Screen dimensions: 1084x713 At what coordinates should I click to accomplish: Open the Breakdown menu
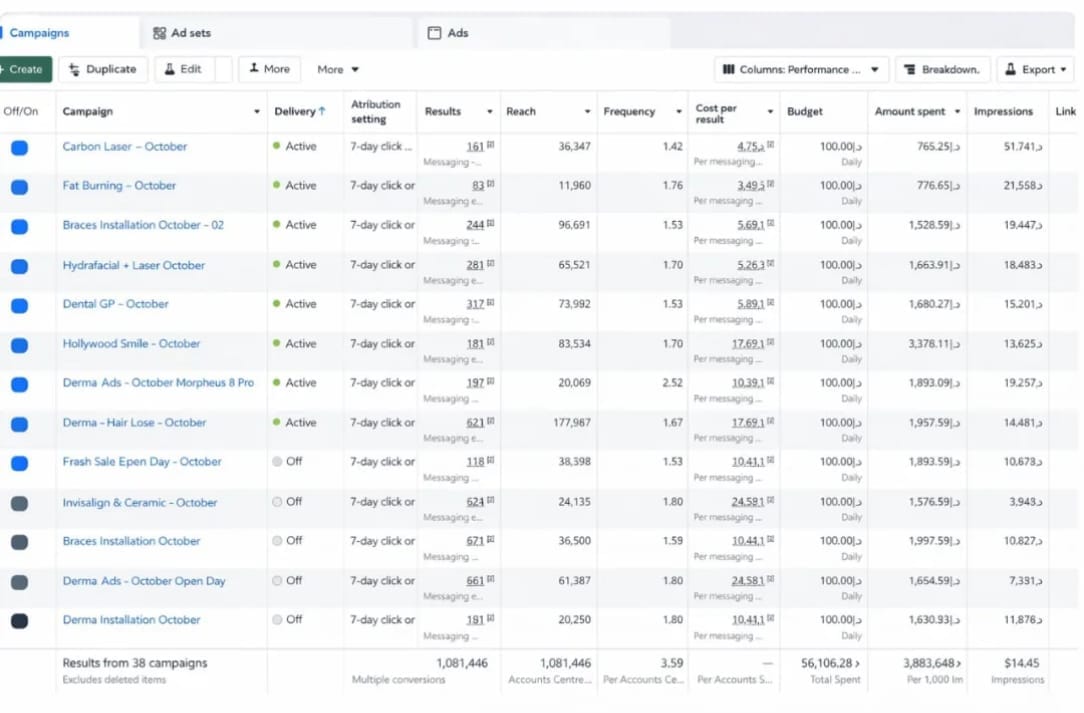[943, 69]
